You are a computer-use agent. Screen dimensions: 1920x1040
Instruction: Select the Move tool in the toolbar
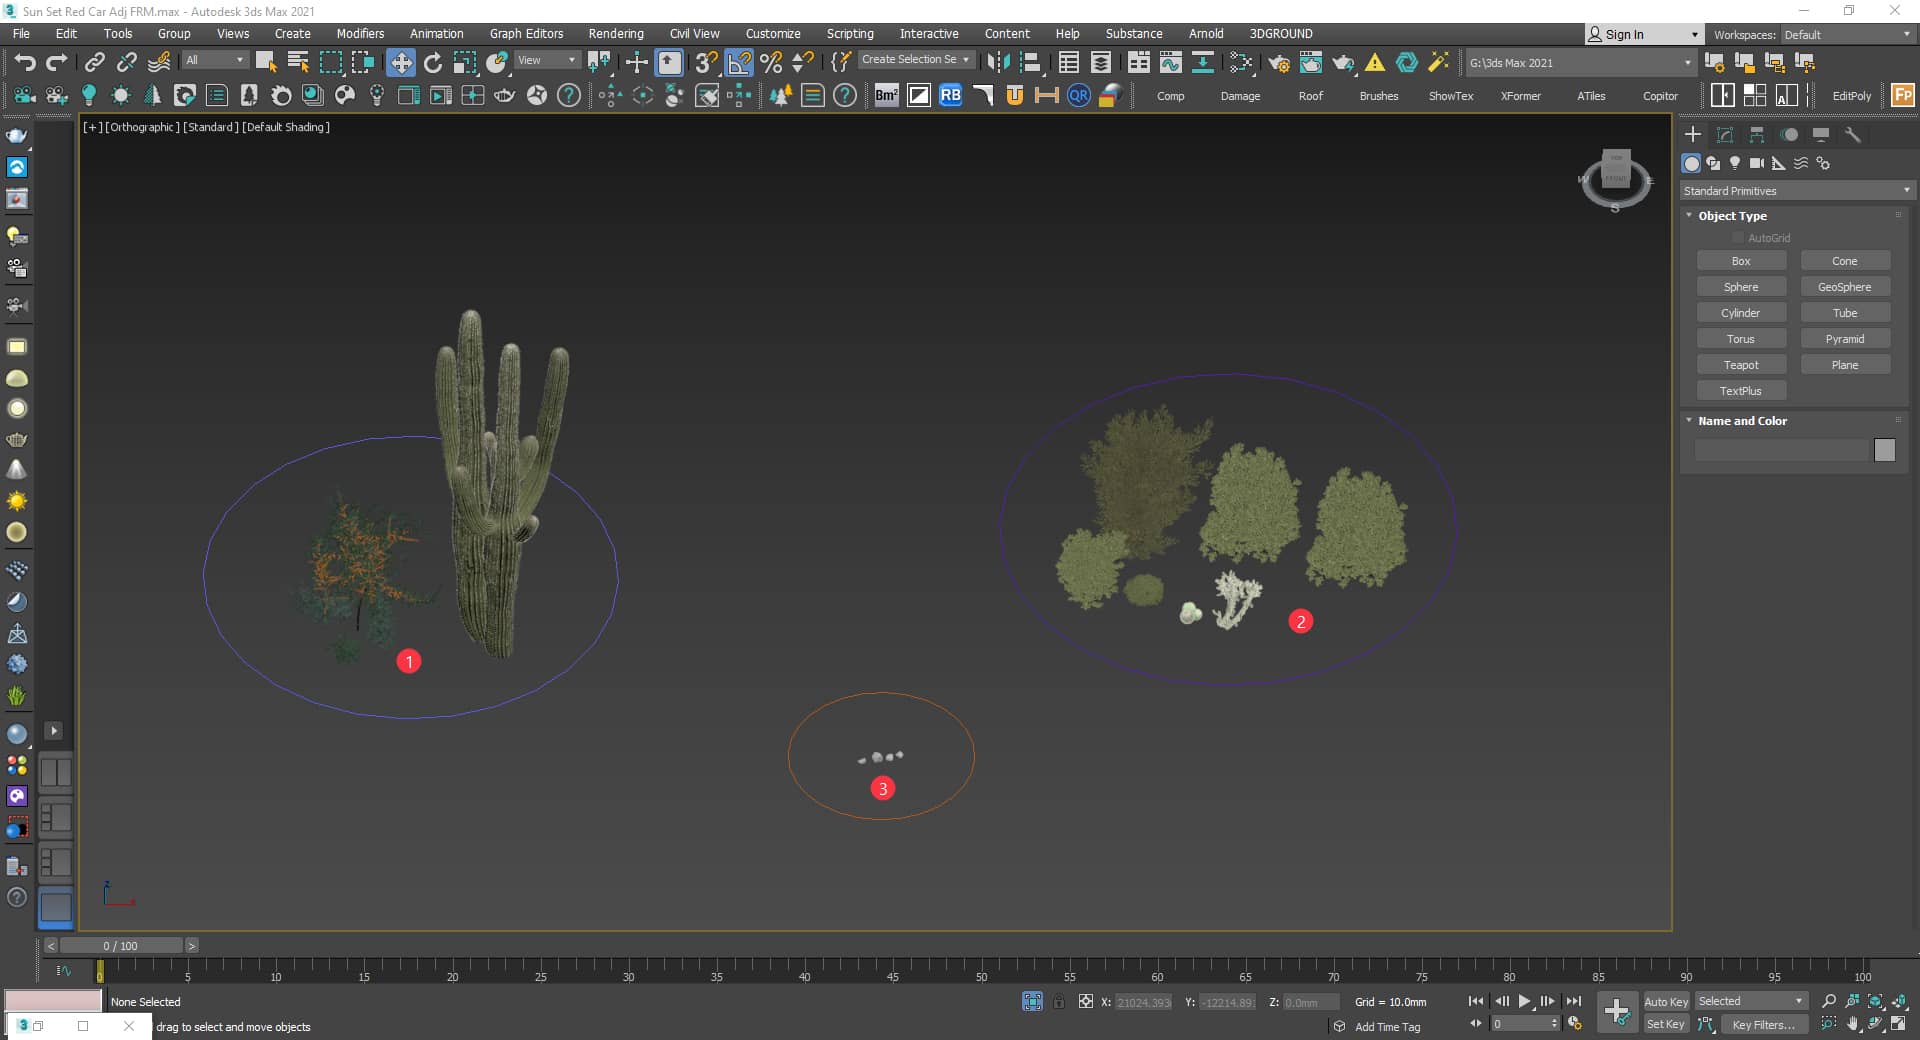click(x=401, y=63)
